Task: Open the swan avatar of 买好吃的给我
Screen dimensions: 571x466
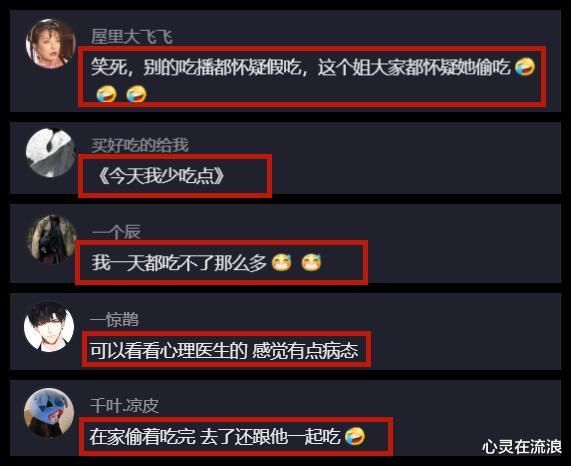Action: click(x=51, y=153)
